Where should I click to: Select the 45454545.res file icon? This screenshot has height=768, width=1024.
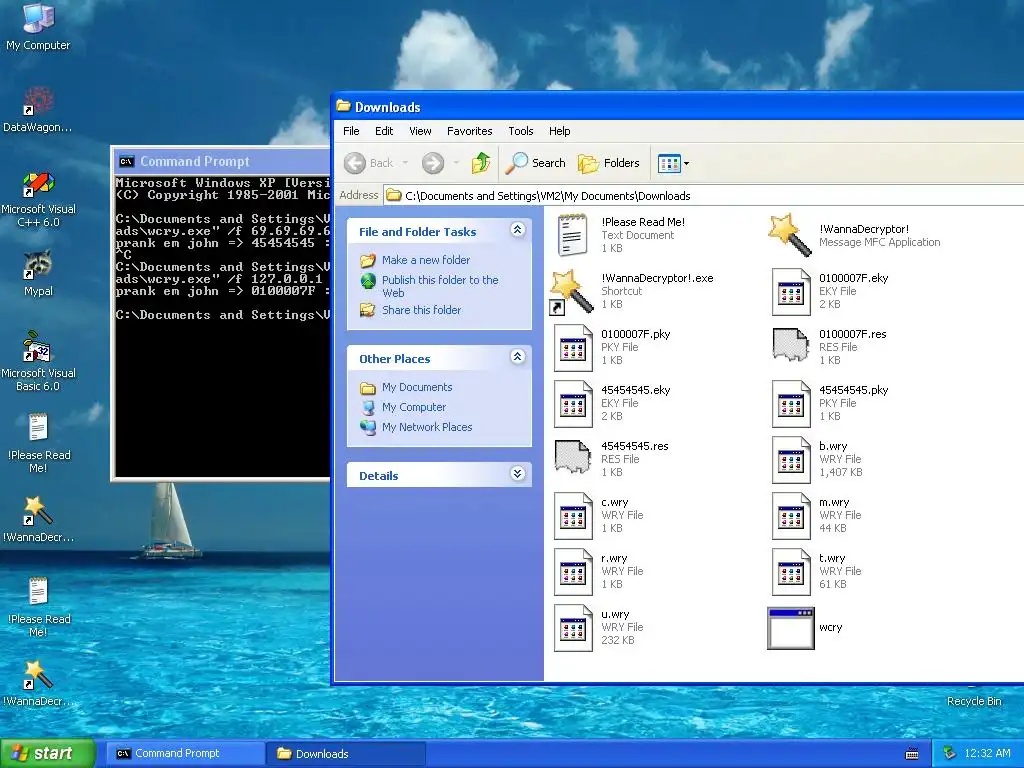tap(573, 456)
